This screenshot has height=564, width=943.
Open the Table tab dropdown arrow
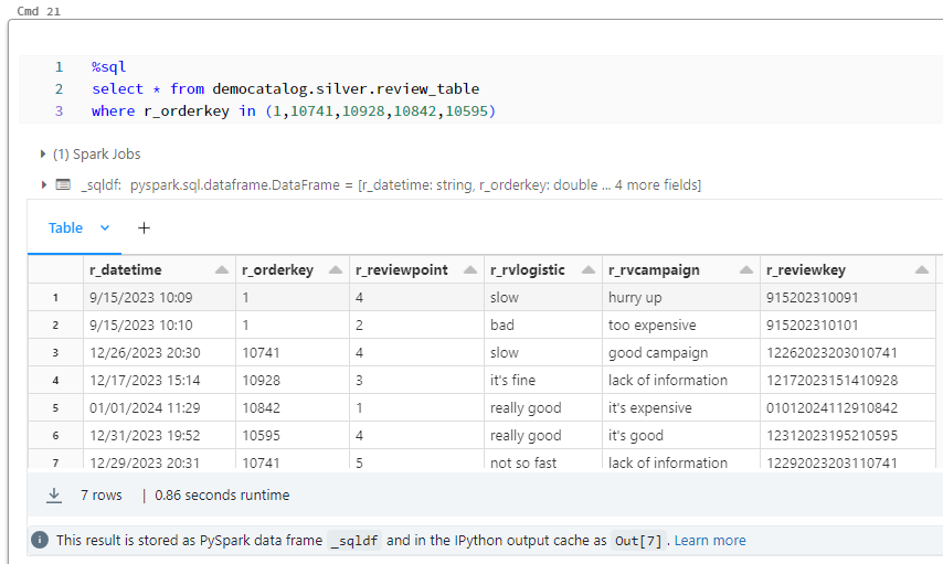click(104, 228)
